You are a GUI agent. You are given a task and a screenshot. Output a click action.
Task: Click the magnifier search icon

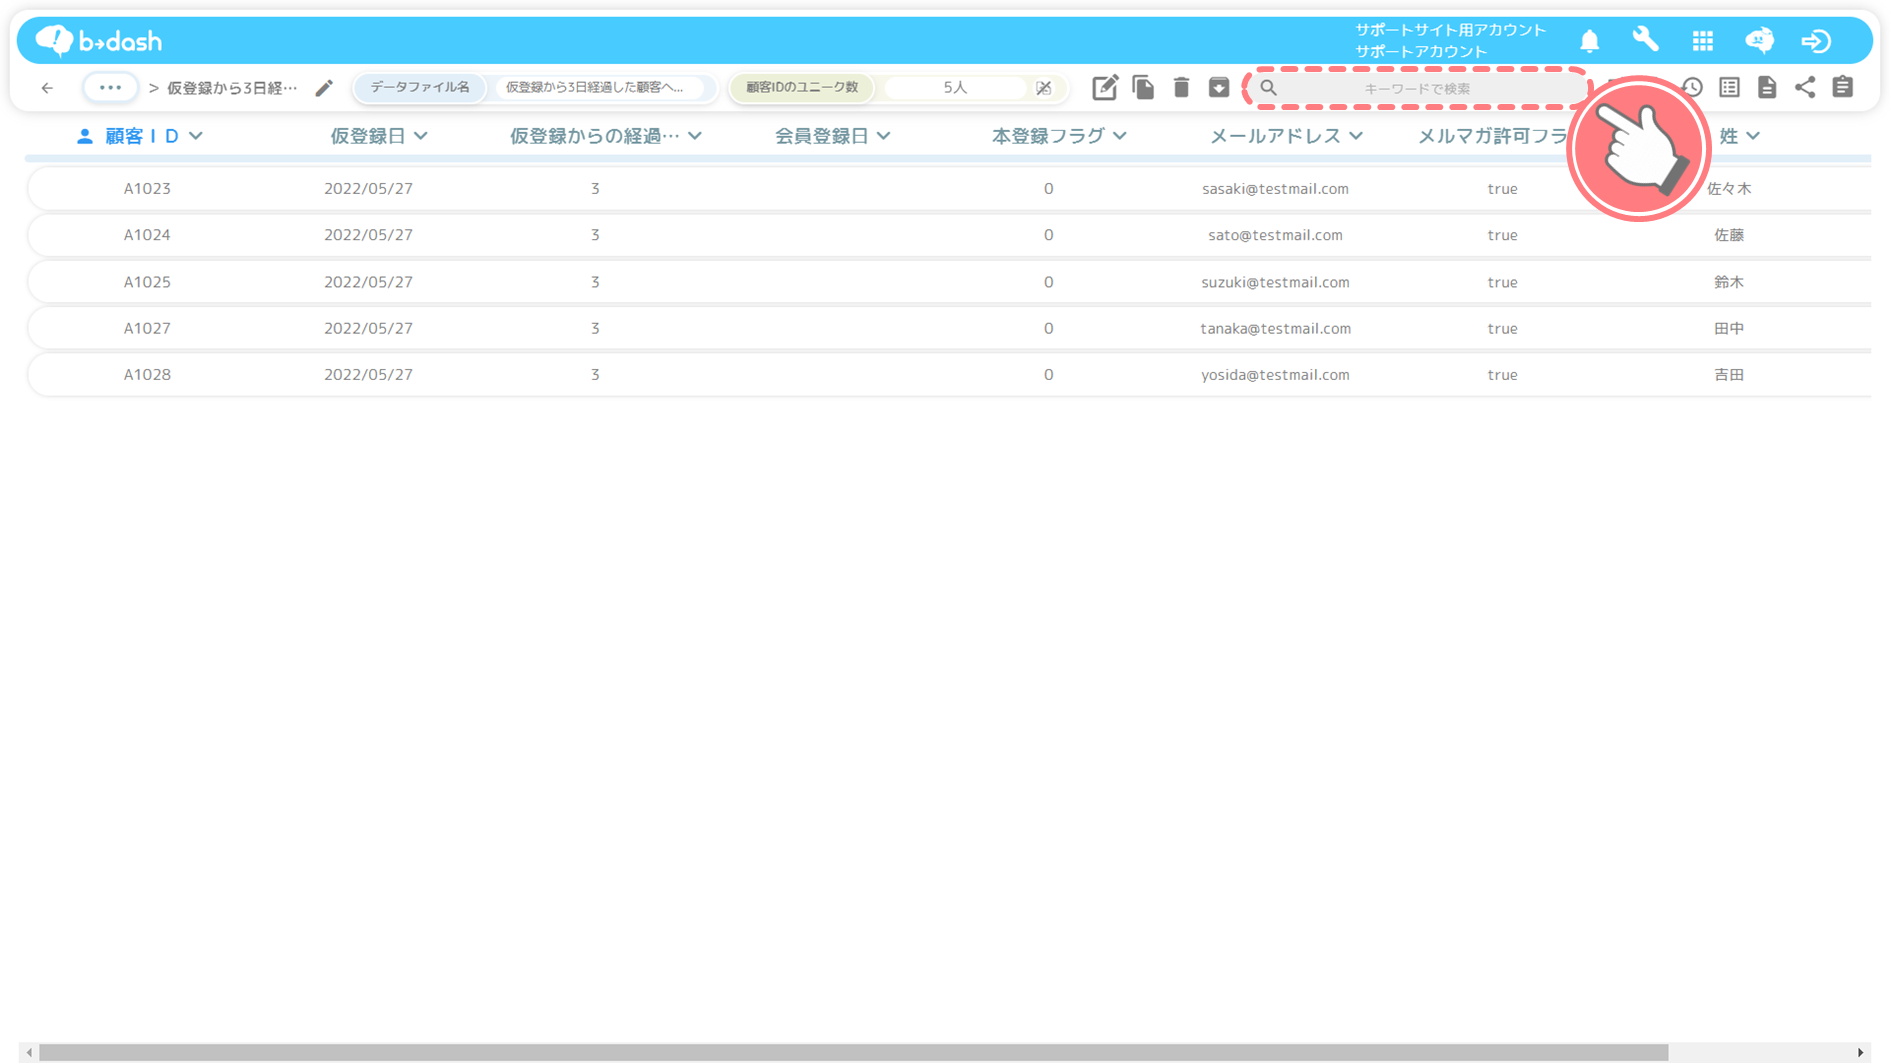click(x=1268, y=88)
